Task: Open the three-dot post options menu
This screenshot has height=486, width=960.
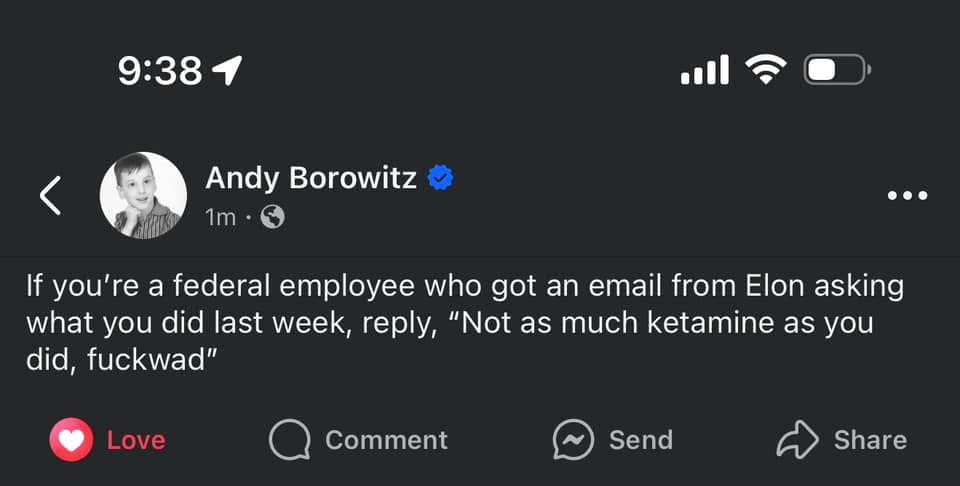Action: click(907, 196)
